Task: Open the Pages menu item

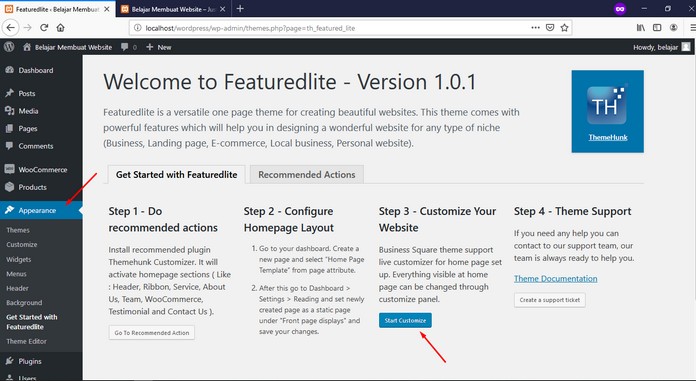Action: point(41,128)
